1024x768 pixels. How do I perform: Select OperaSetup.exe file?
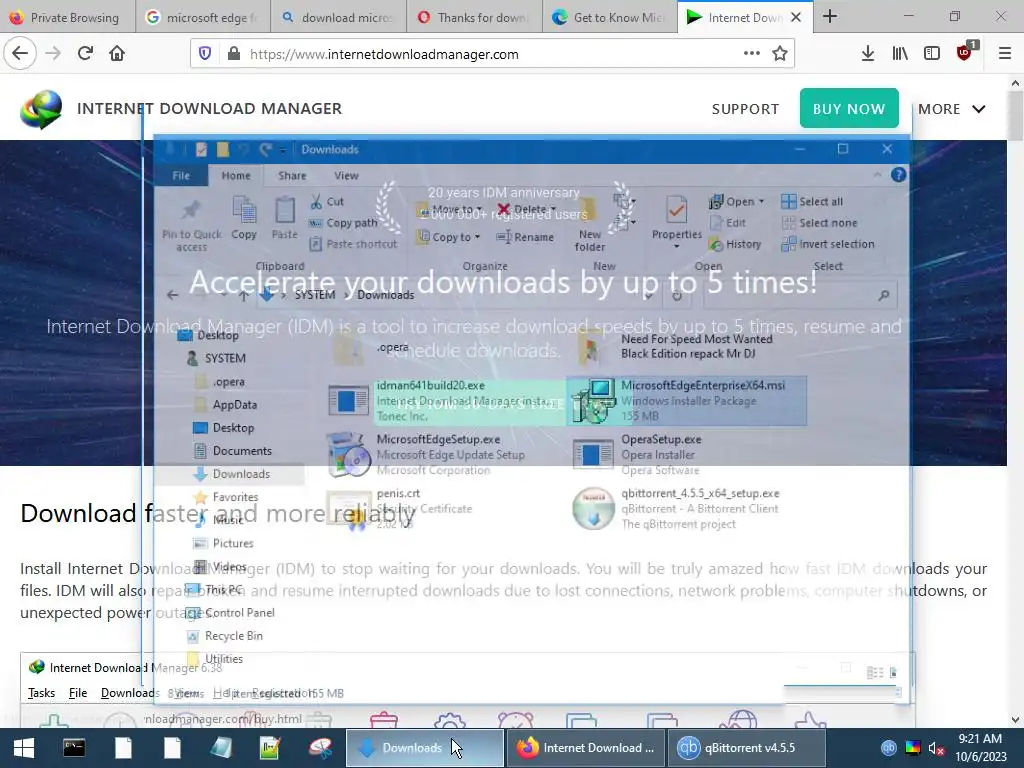[x=688, y=455]
